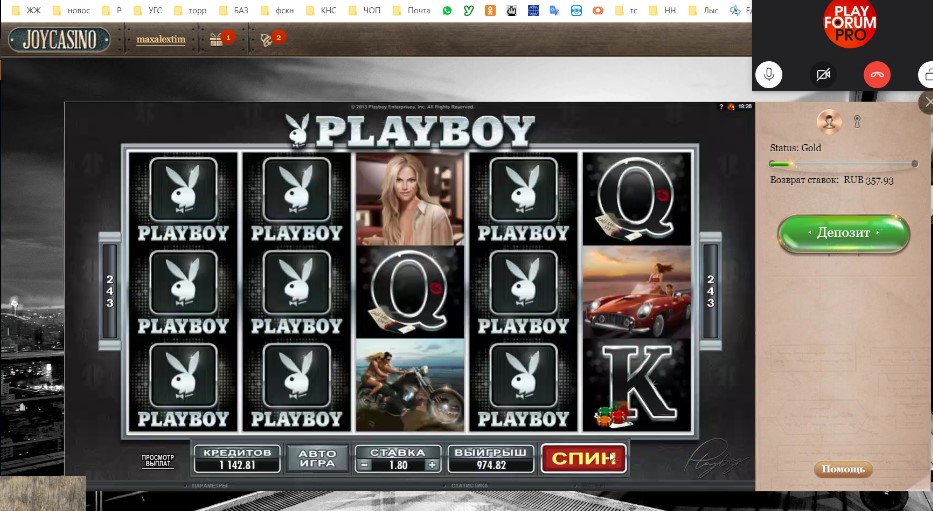Toggle the camera in the call overlay
The width and height of the screenshot is (933, 511).
pos(824,75)
